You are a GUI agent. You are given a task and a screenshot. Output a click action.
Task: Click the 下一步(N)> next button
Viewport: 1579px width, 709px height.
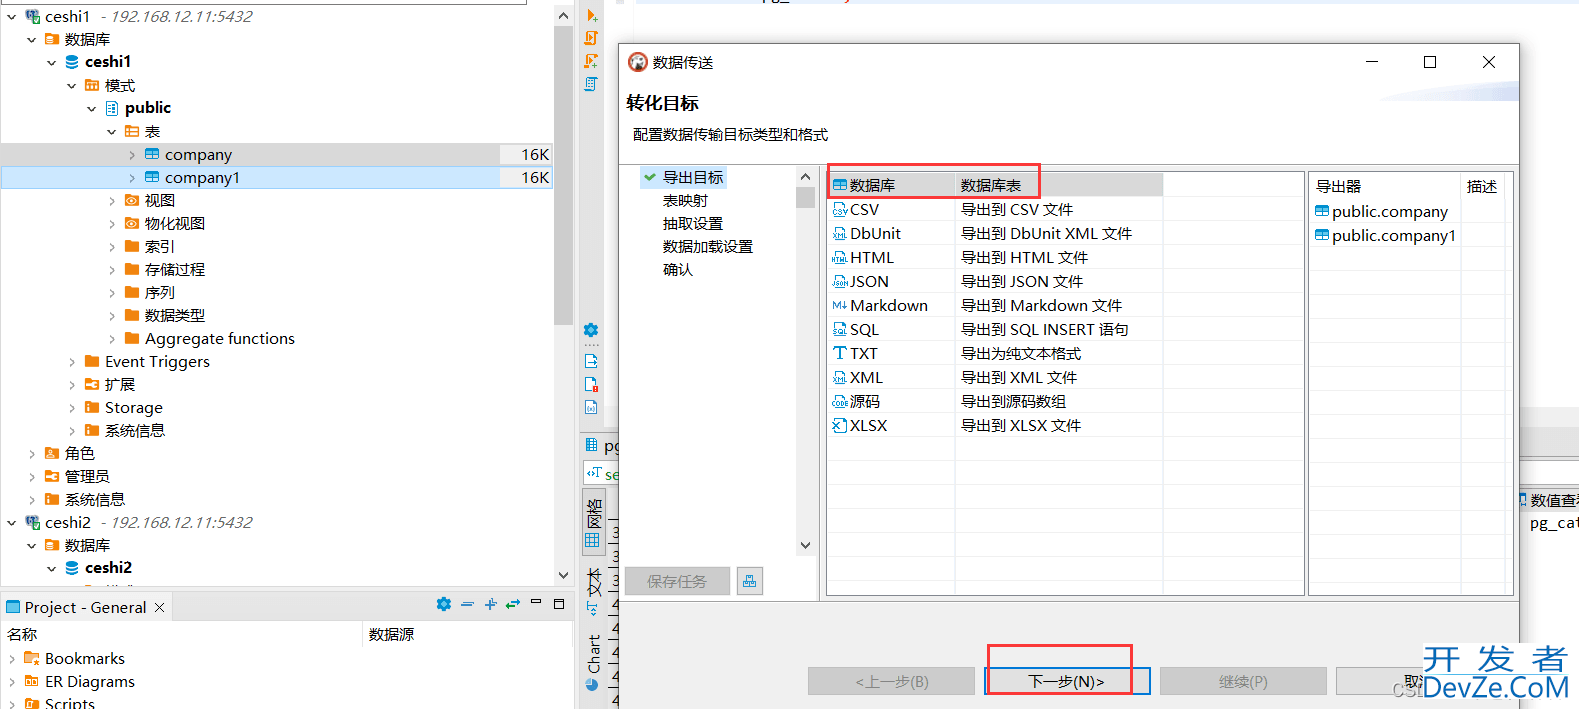1067,681
